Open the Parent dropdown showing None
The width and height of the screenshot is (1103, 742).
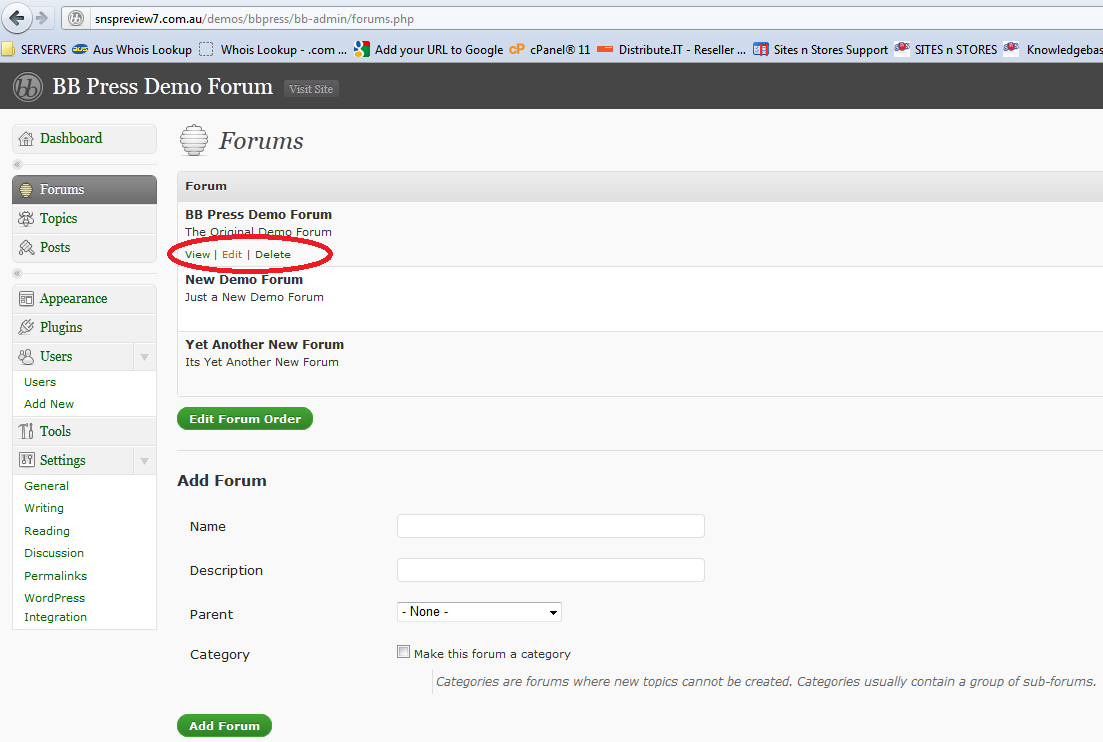coord(479,612)
